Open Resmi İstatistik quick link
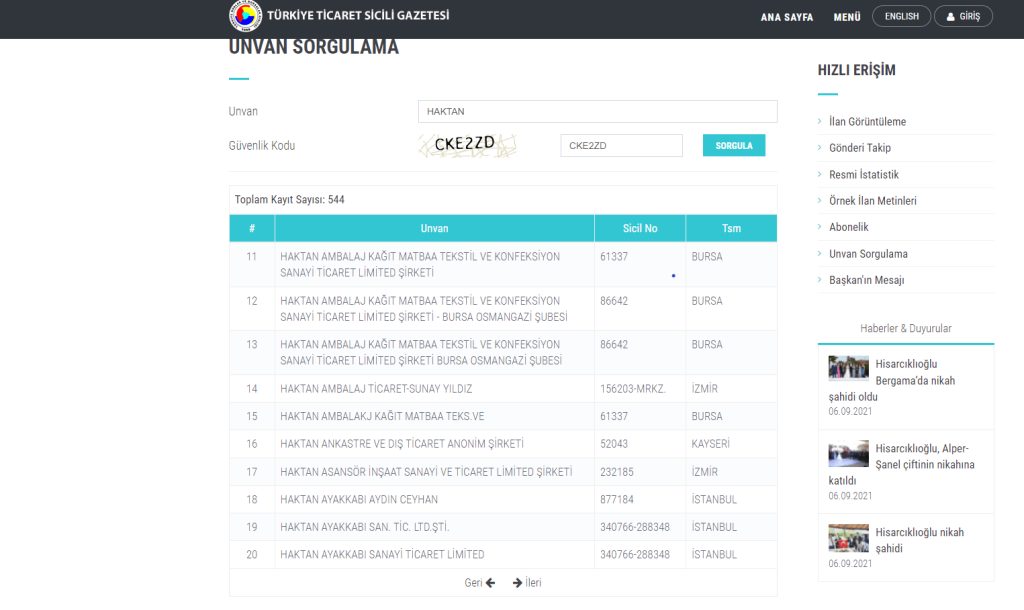The width and height of the screenshot is (1024, 610). coord(864,174)
